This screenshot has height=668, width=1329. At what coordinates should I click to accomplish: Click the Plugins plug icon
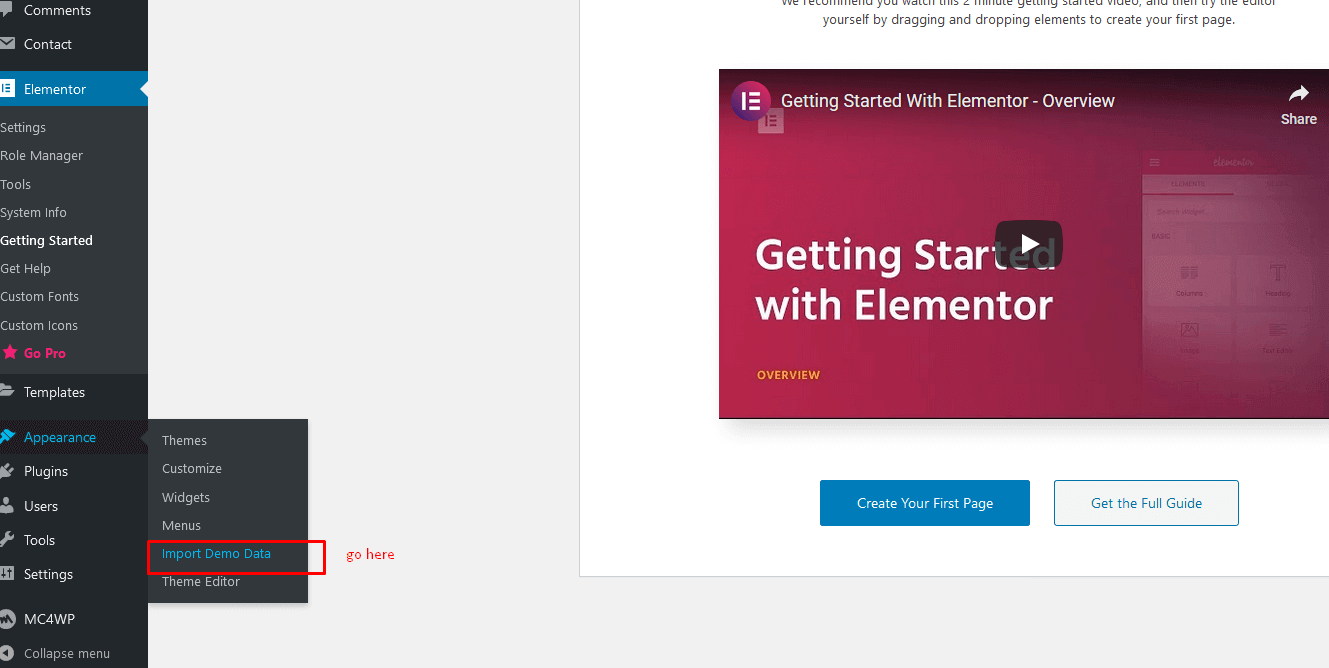[7, 471]
